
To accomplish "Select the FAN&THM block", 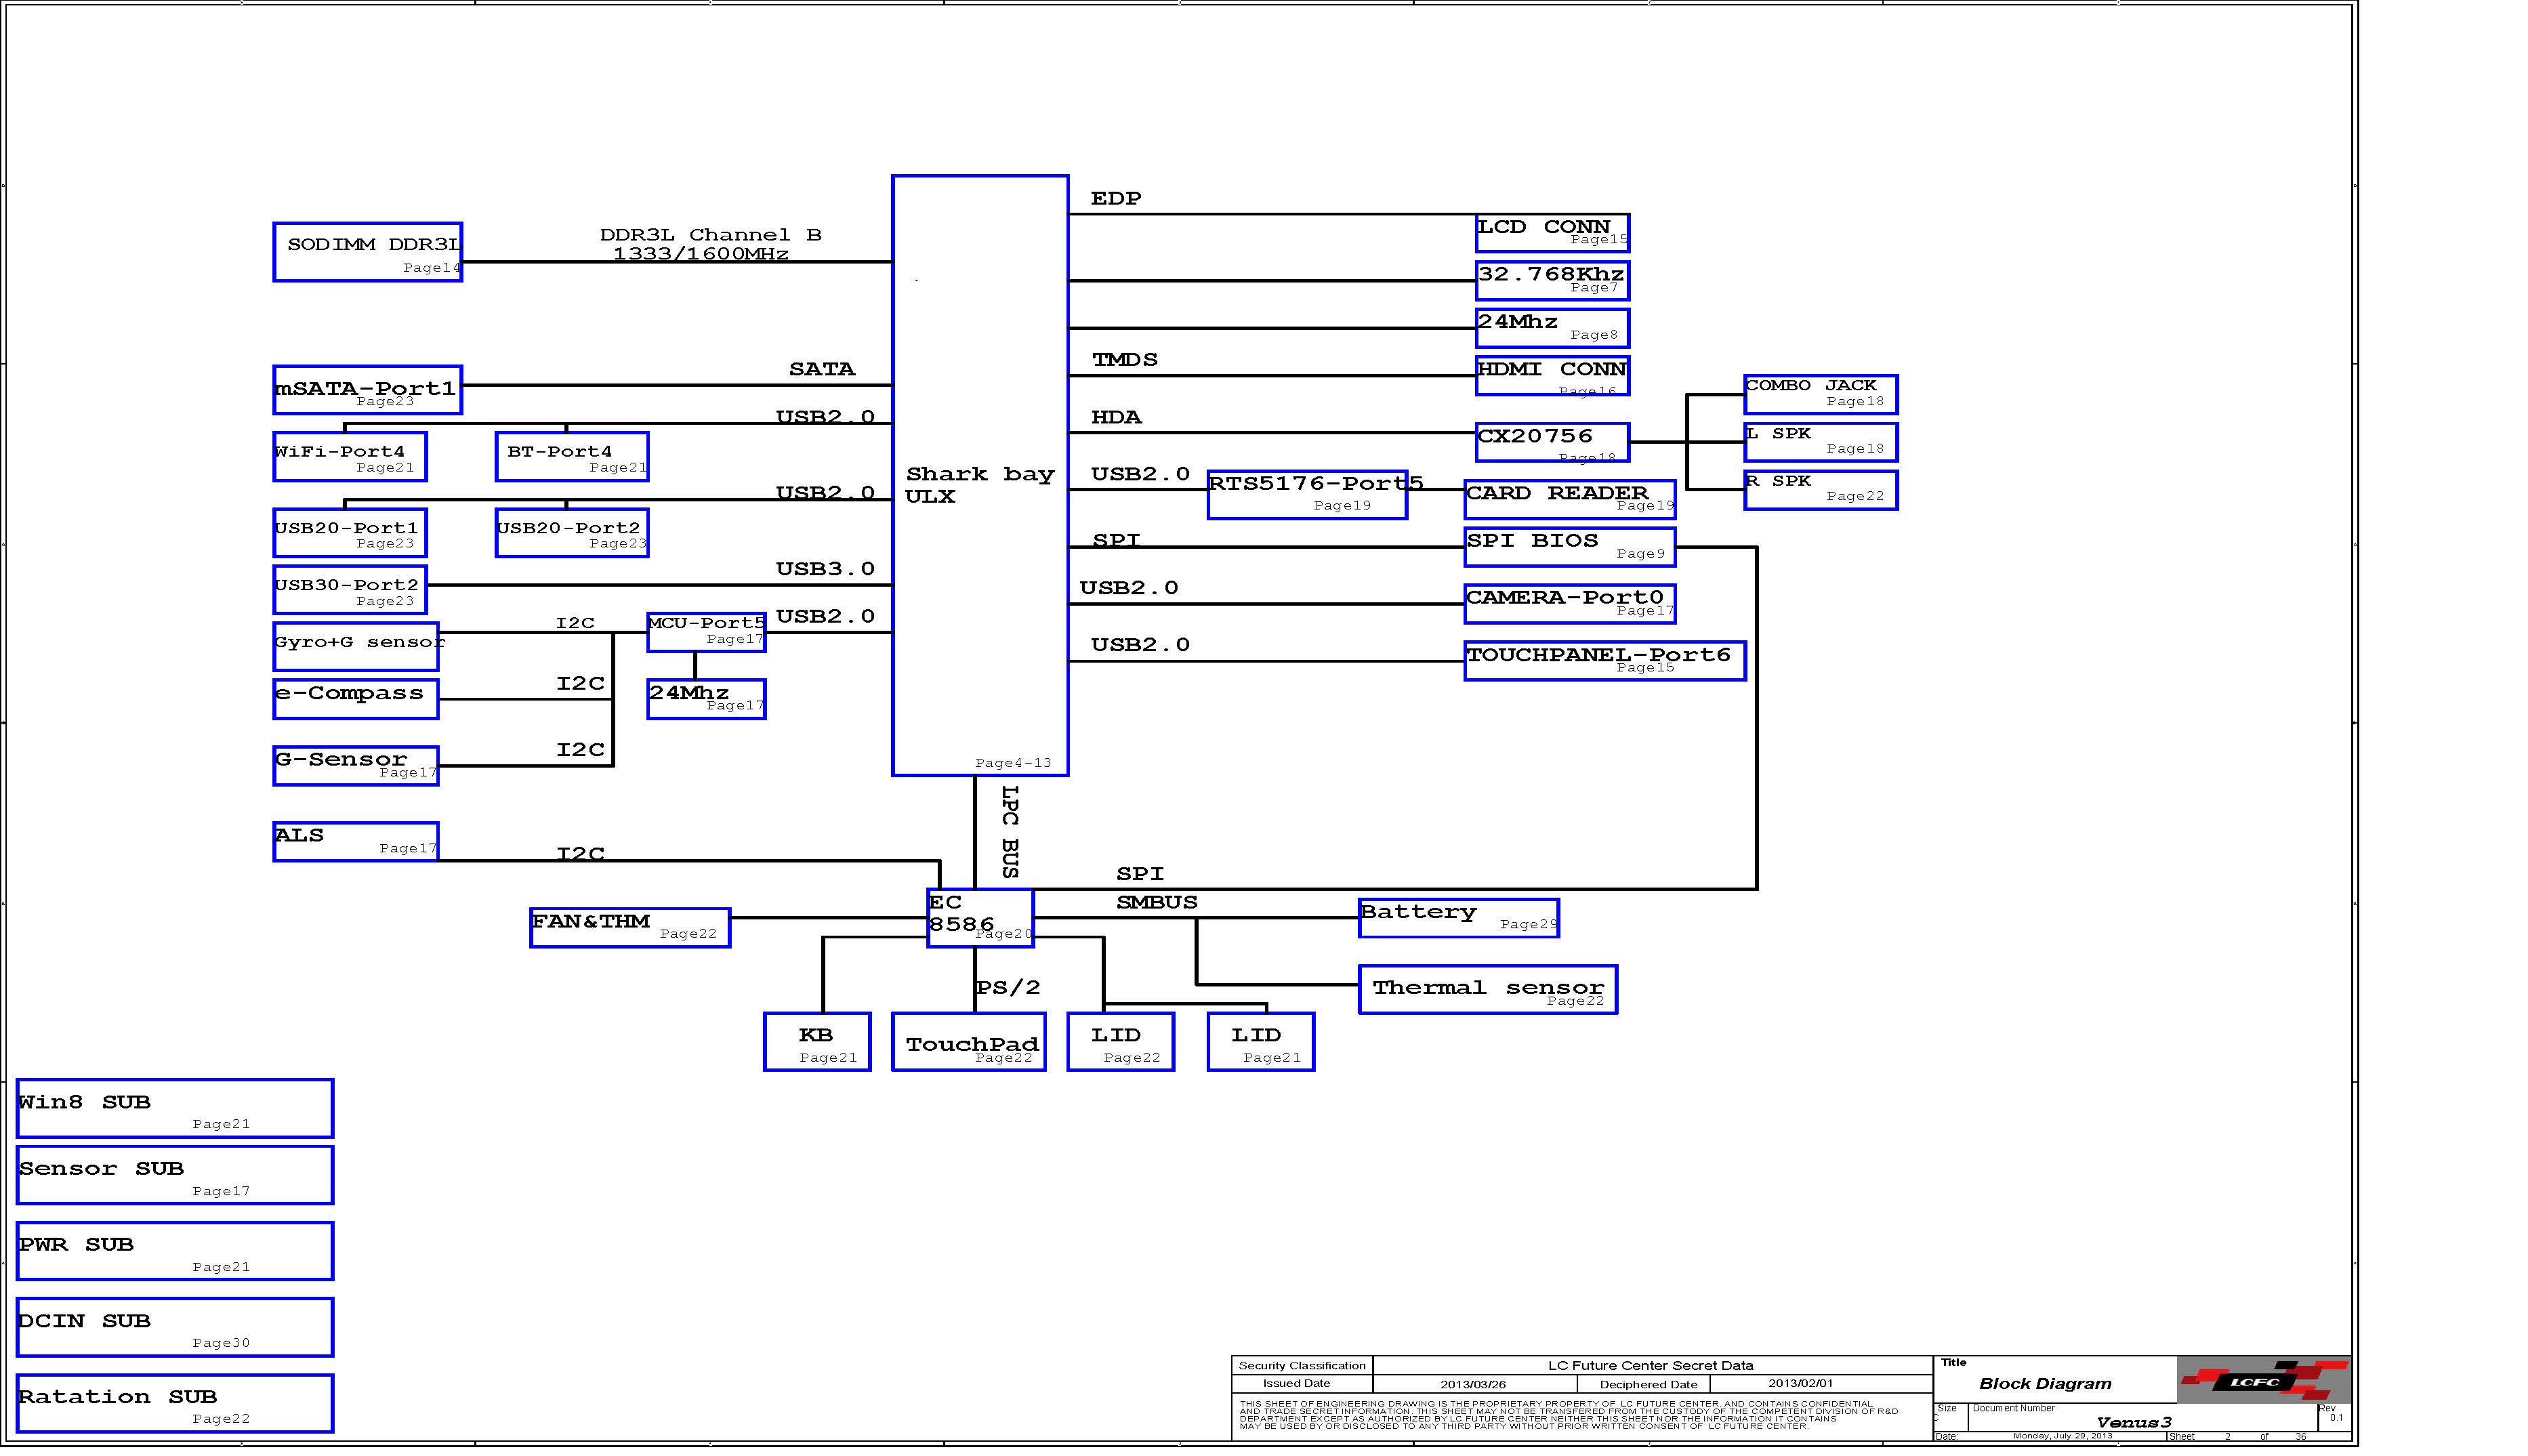I will point(629,927).
